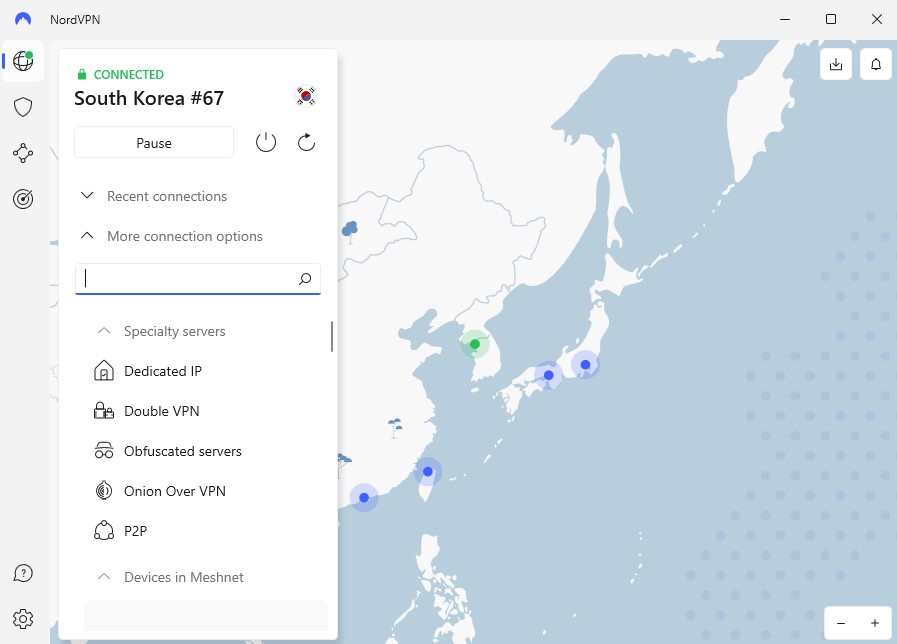Click the search magnifier icon
This screenshot has height=644, width=897.
(x=305, y=279)
